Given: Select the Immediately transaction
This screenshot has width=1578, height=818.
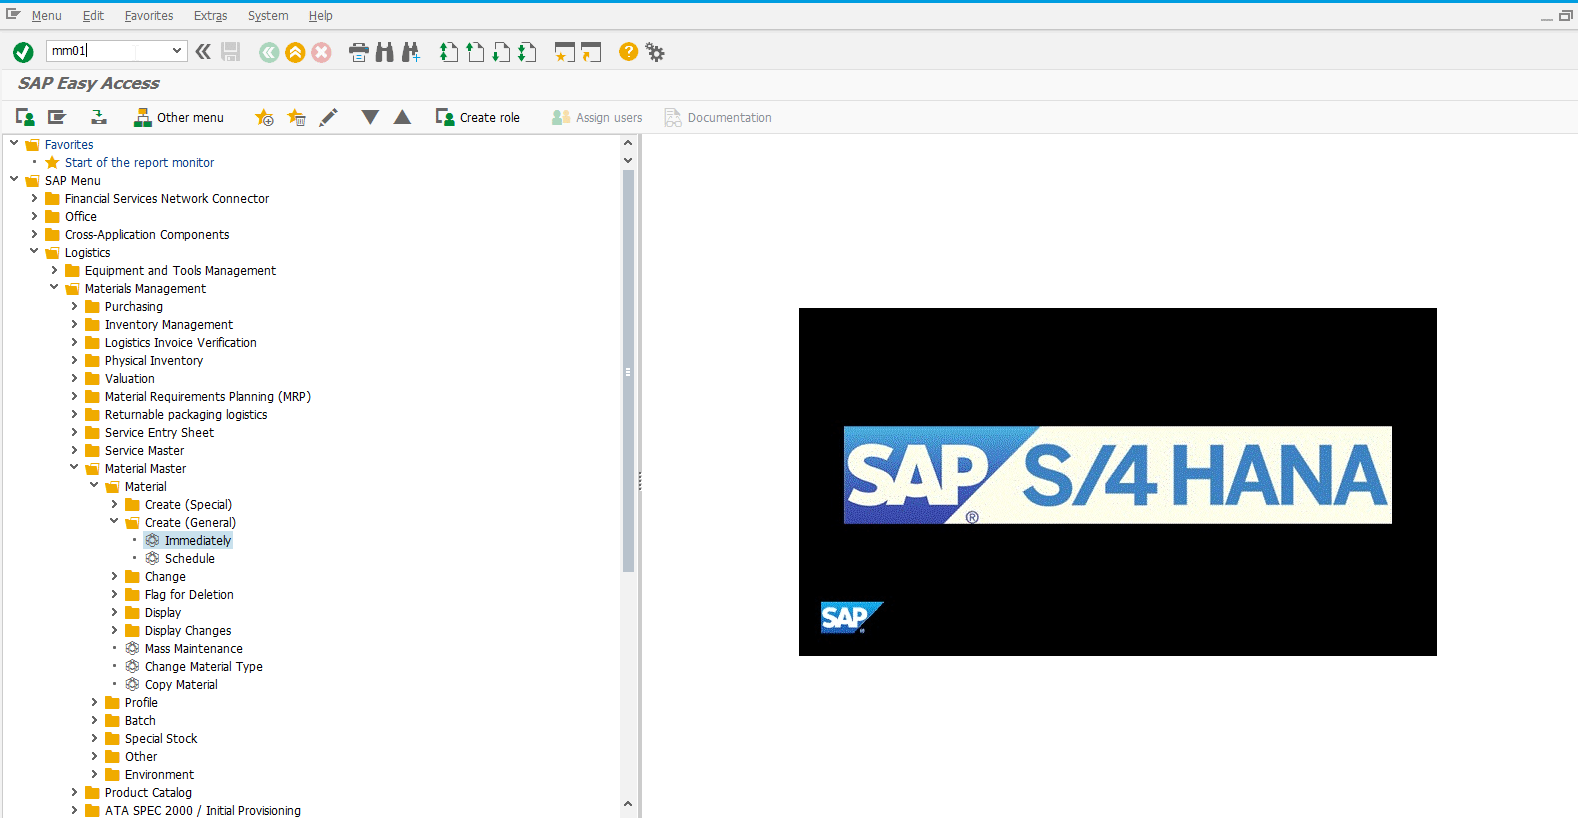Looking at the screenshot, I should pos(197,540).
